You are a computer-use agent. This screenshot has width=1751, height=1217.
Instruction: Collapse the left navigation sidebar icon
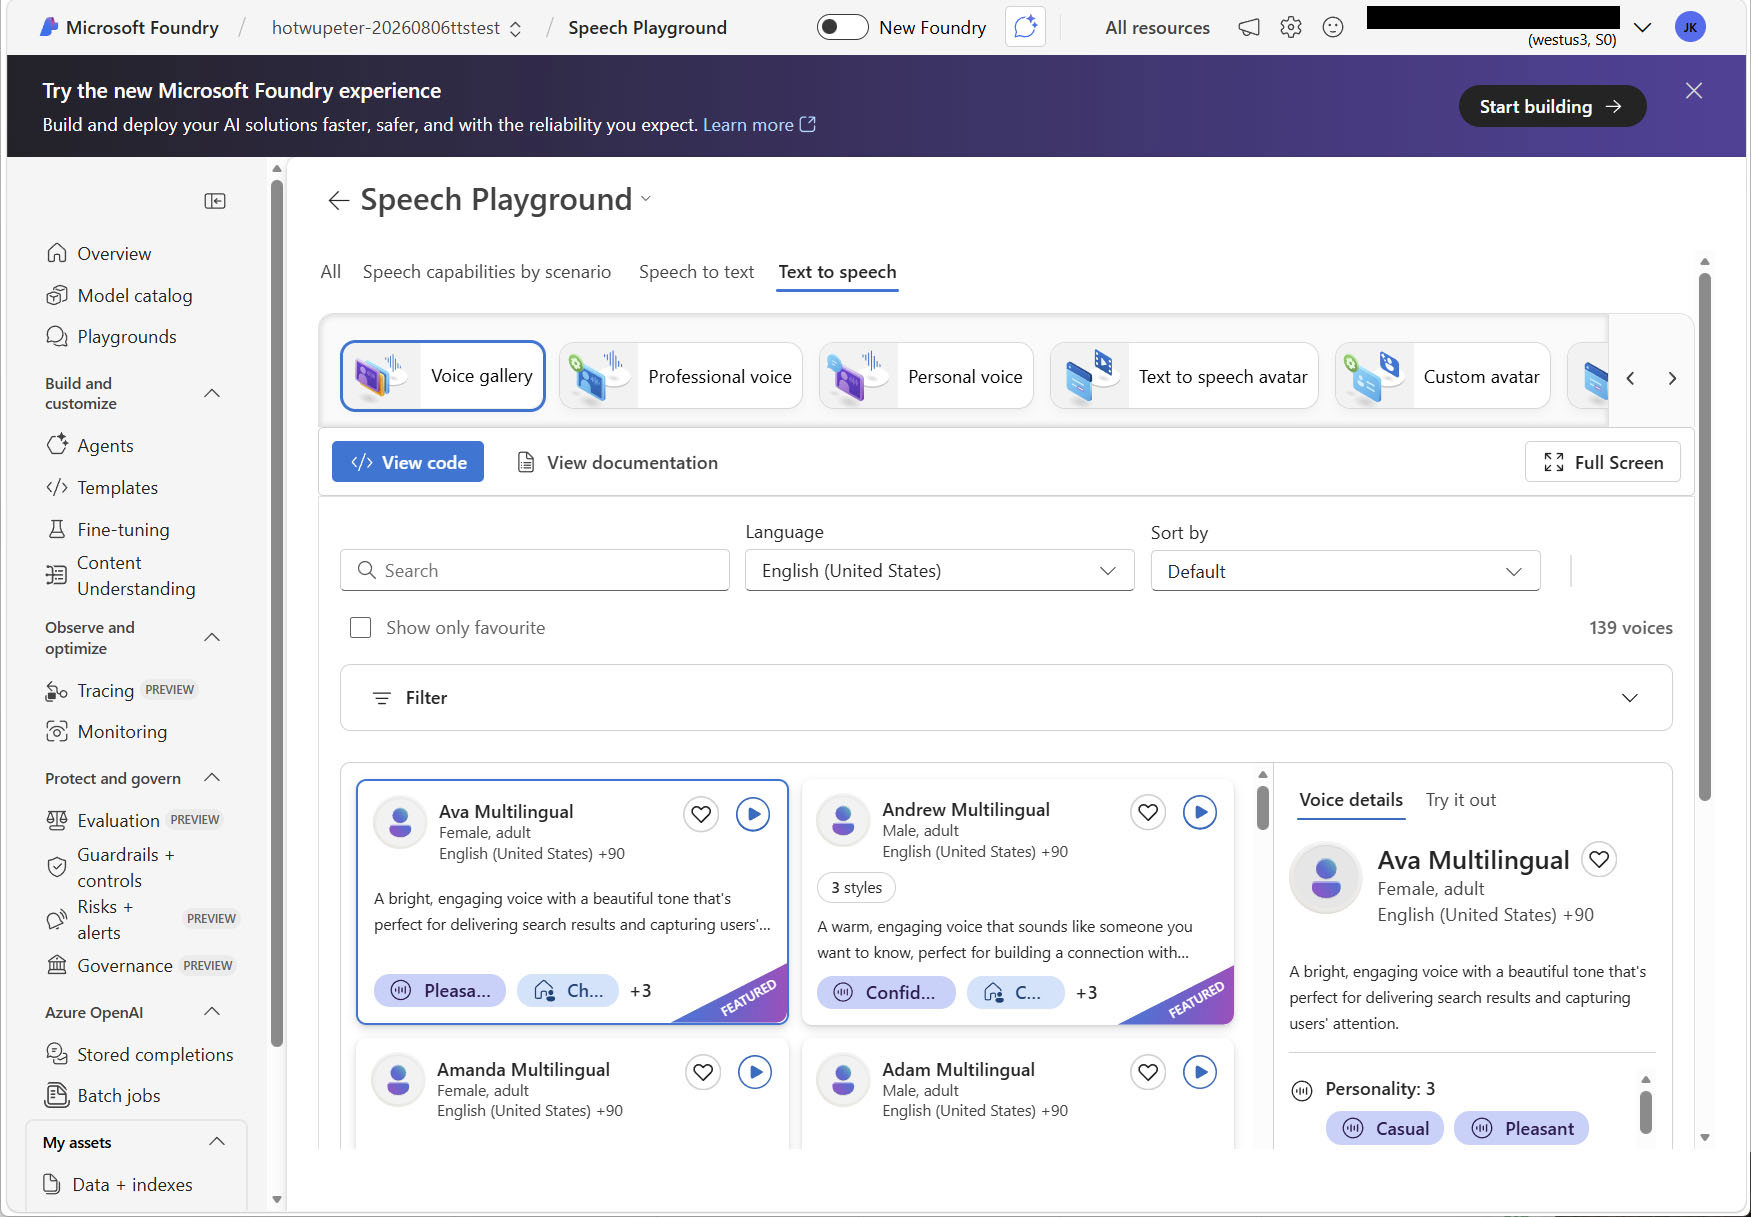pyautogui.click(x=215, y=201)
